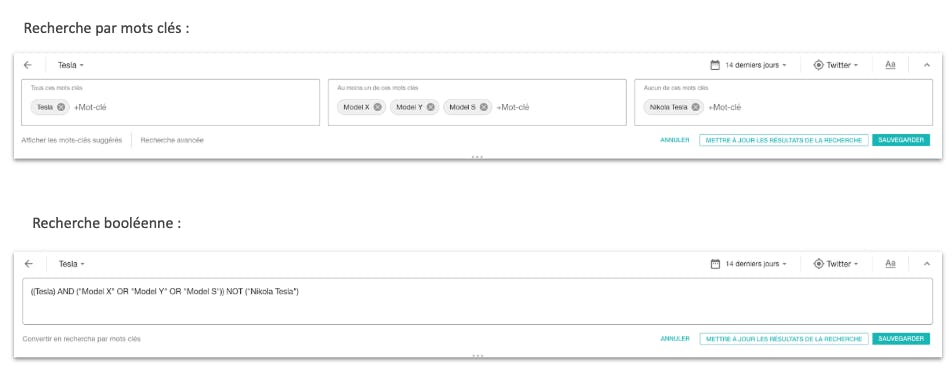The height and width of the screenshot is (381, 952).
Task: Click Afficher les mots-clés suggérés link
Action: click(x=72, y=140)
